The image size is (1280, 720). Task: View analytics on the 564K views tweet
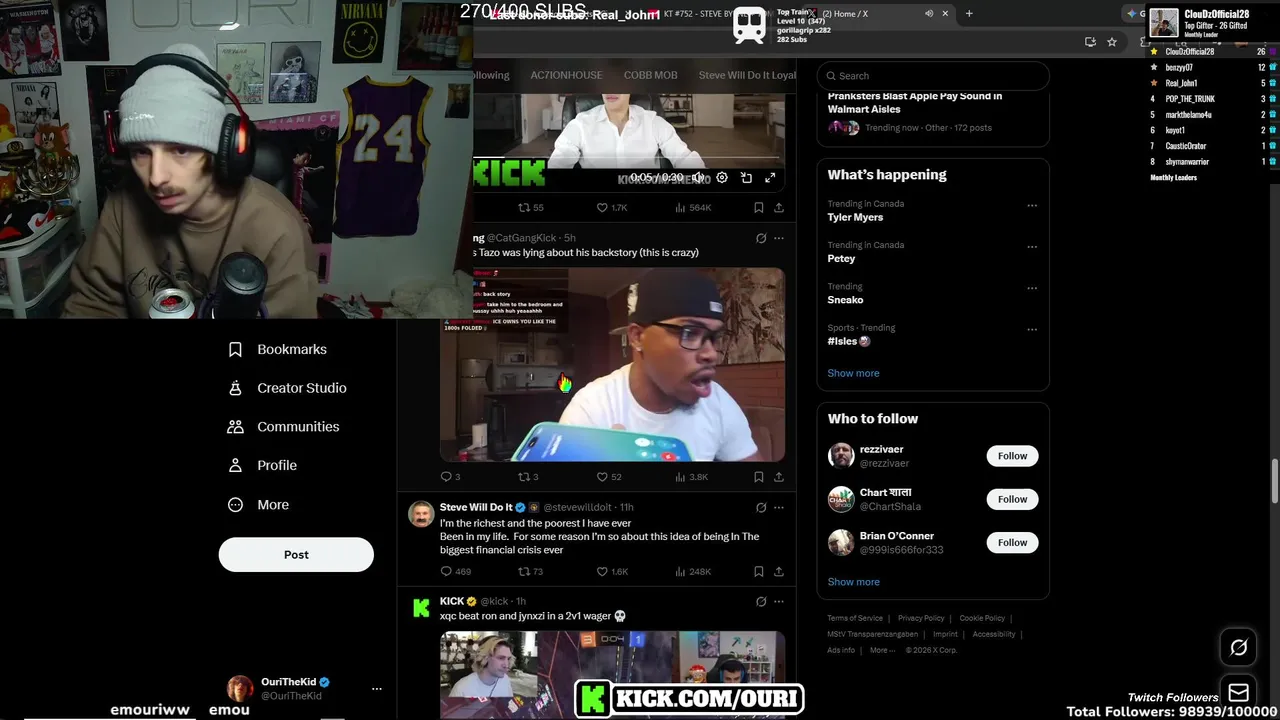693,208
